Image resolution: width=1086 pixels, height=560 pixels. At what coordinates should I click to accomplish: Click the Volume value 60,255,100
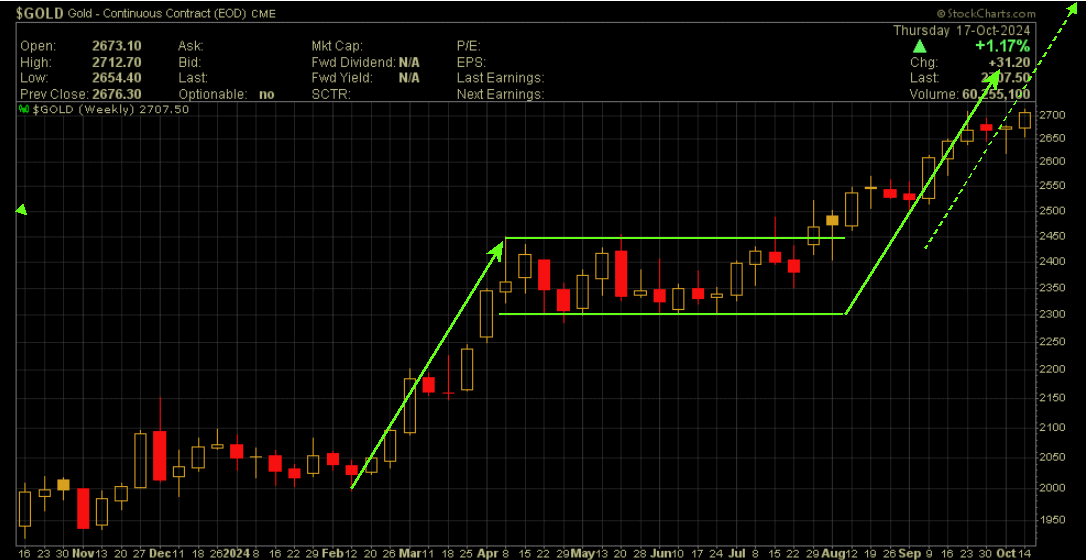[x=995, y=93]
